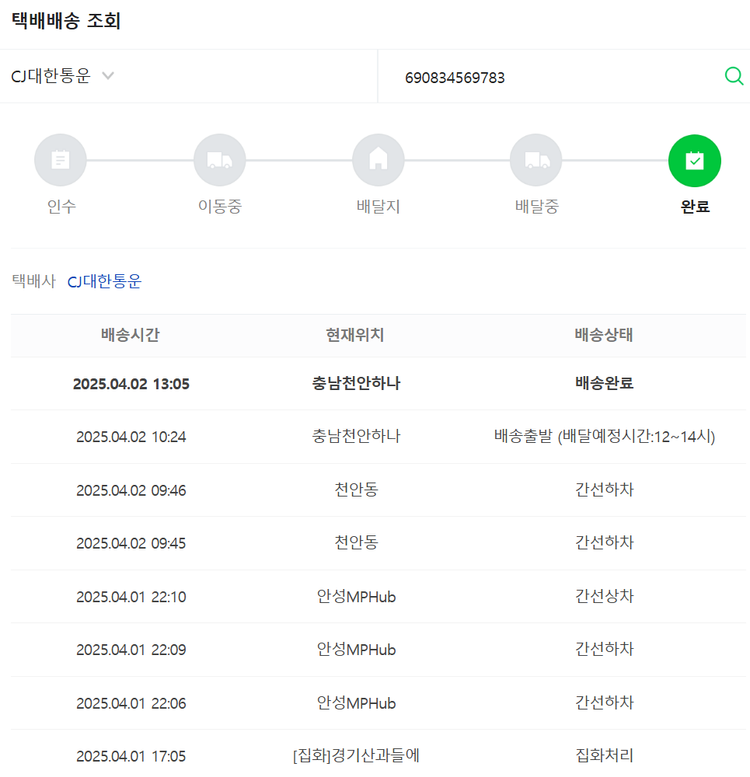Click the [집화]경기산과들에 location entry
Screen dimensions: 750x777
[355, 755]
